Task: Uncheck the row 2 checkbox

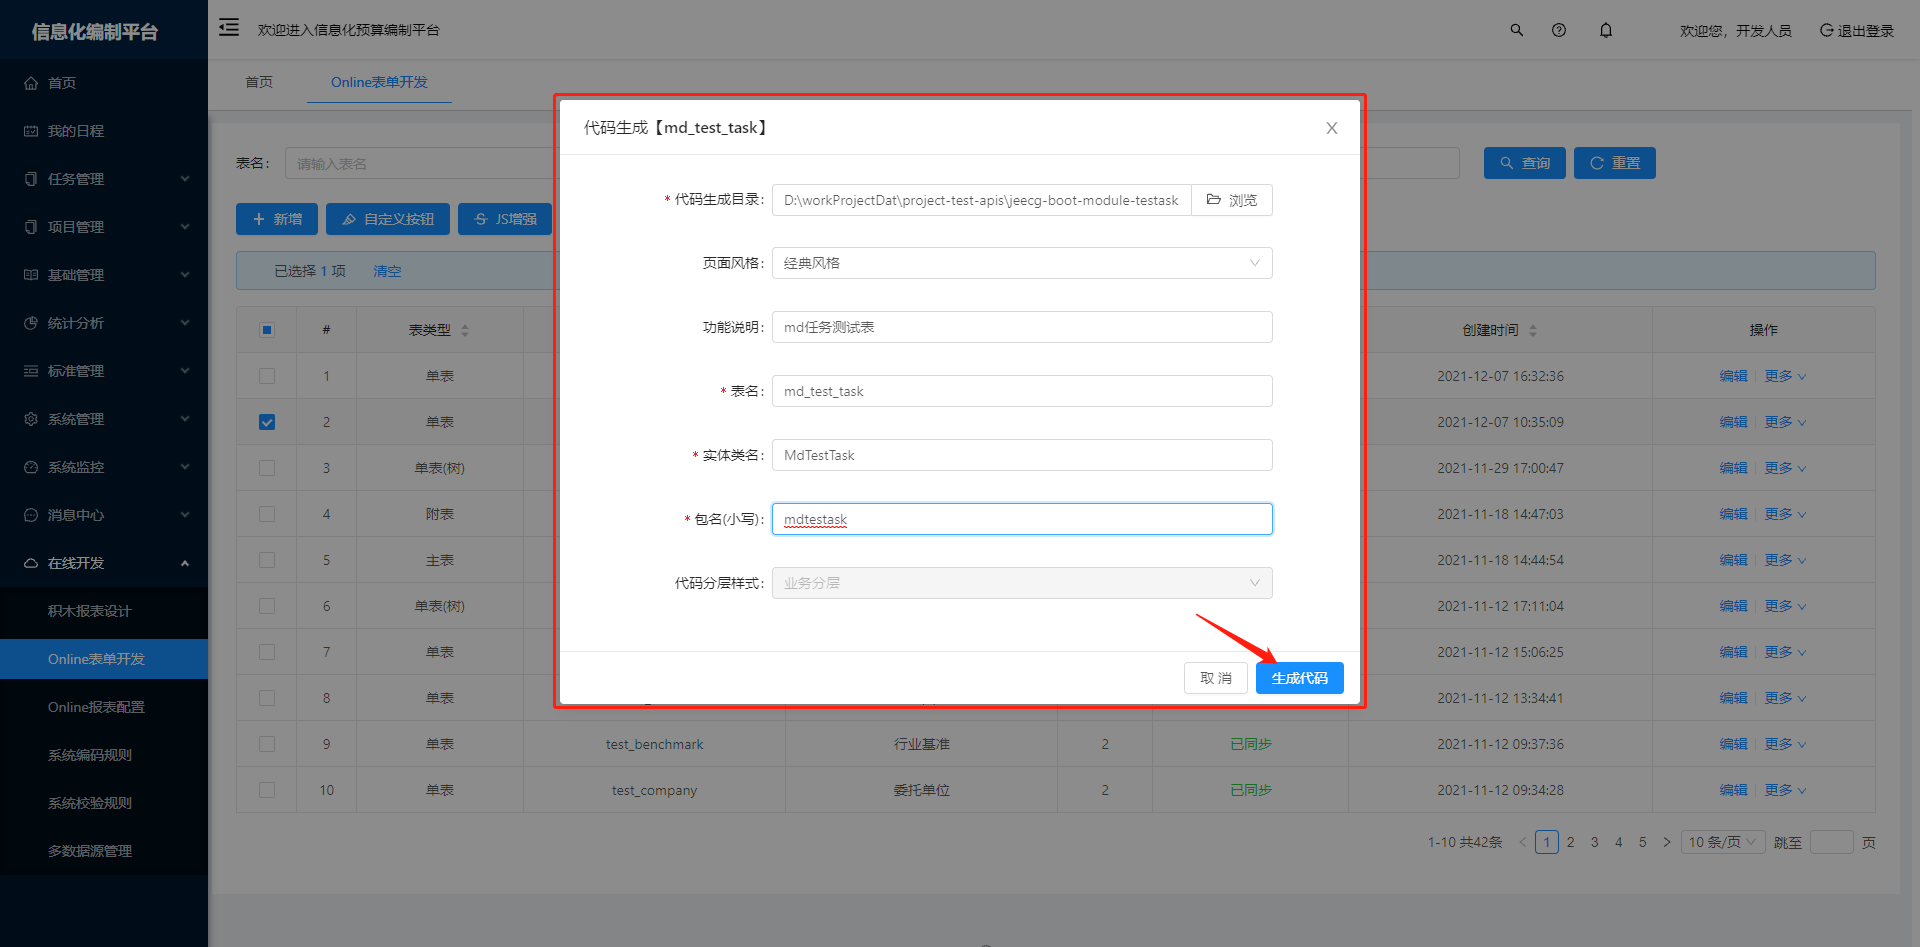Action: (x=267, y=422)
